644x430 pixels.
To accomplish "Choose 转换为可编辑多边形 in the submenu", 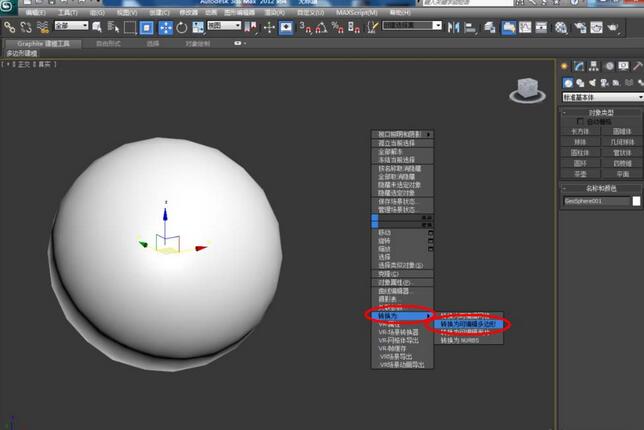I will click(470, 324).
